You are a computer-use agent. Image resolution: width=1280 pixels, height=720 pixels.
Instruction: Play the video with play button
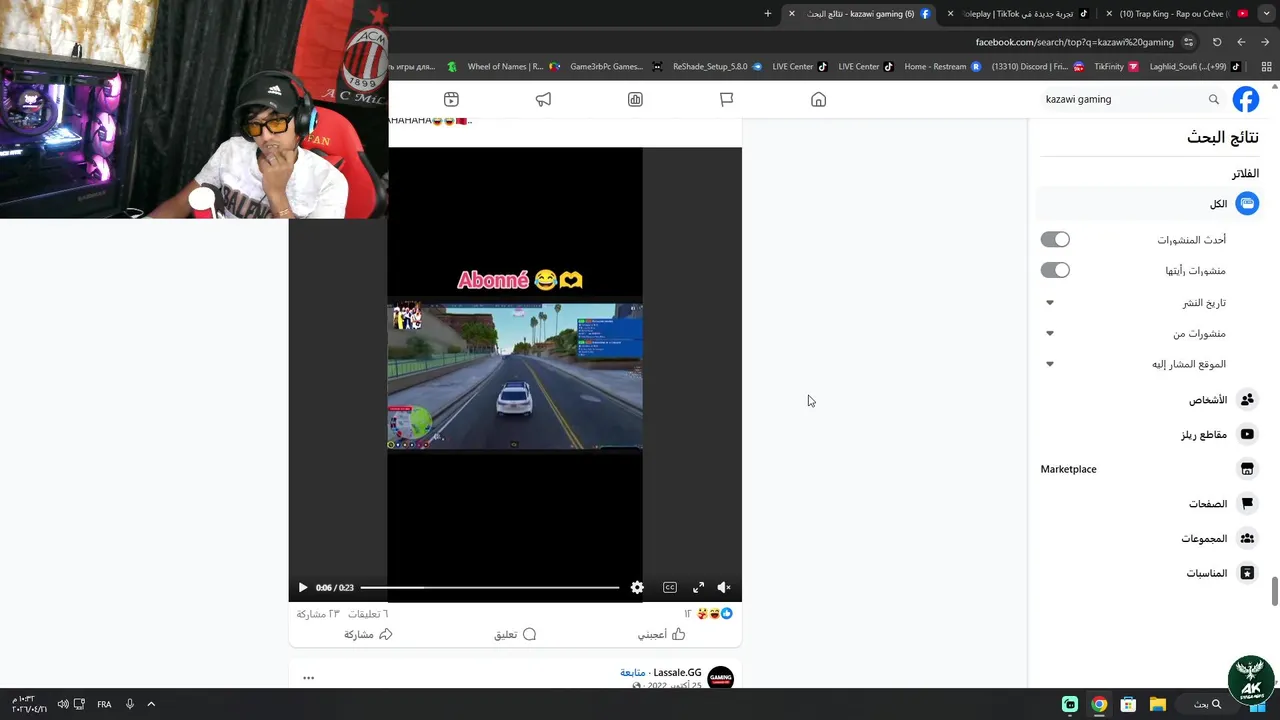click(x=303, y=588)
